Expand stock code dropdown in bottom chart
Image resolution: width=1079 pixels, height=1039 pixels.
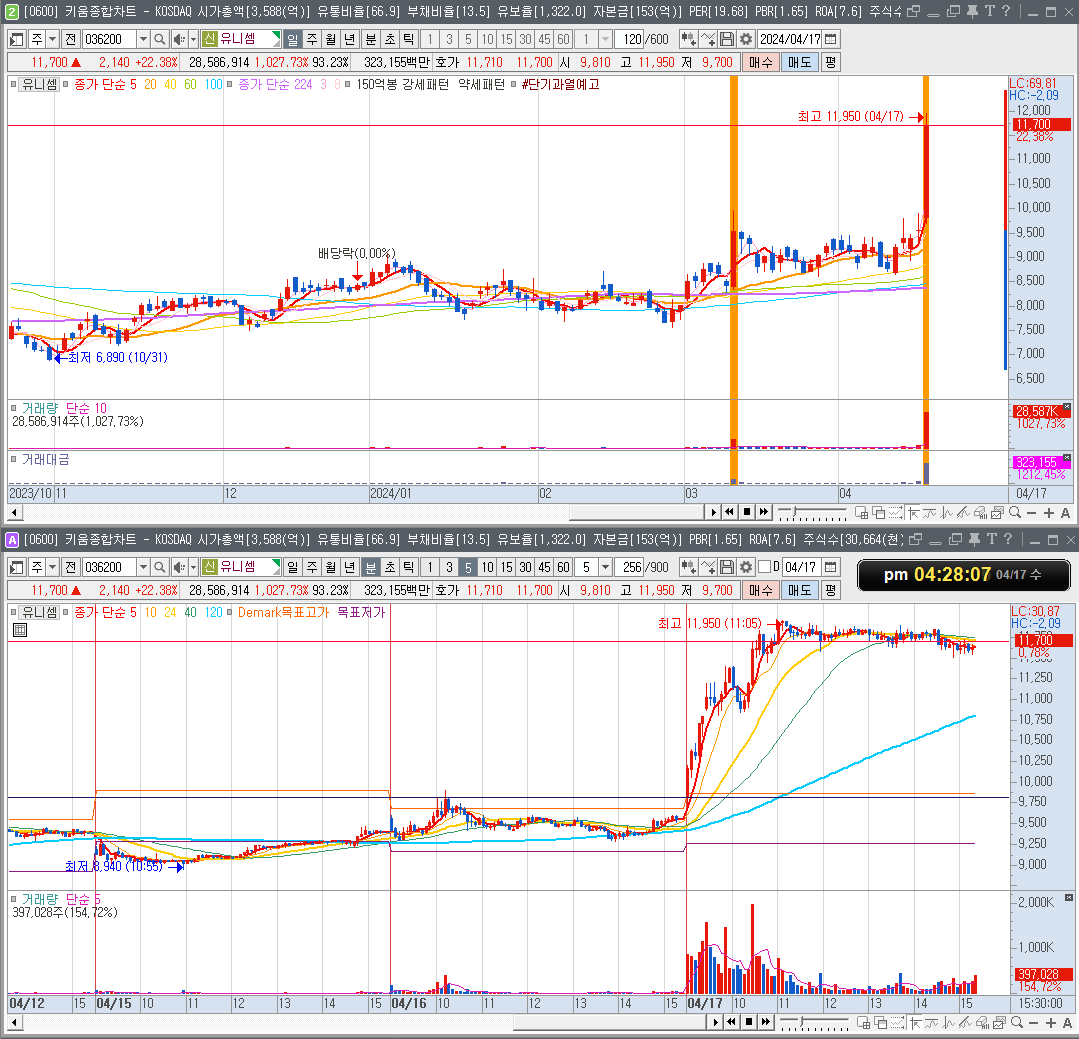[x=143, y=567]
